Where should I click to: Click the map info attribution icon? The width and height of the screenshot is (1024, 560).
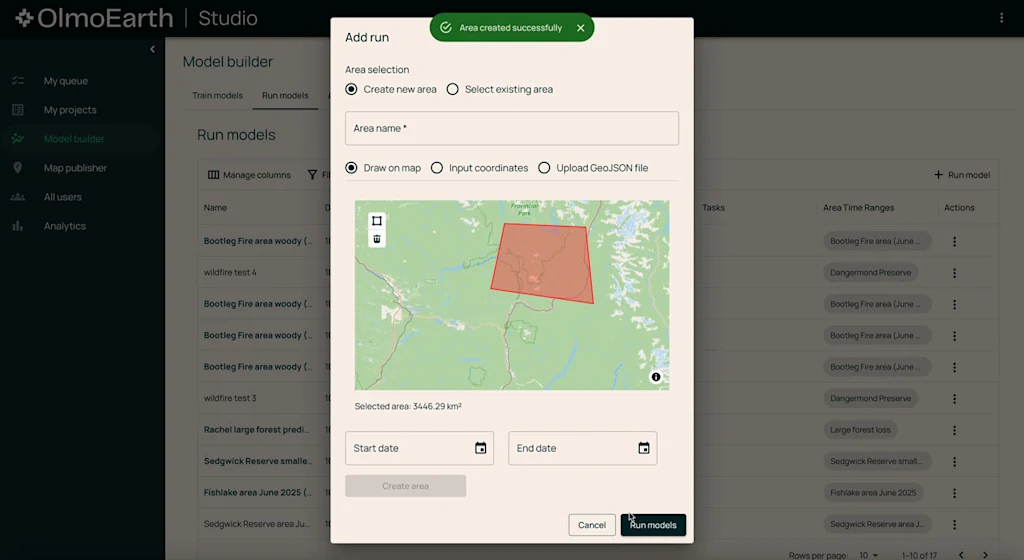click(656, 377)
